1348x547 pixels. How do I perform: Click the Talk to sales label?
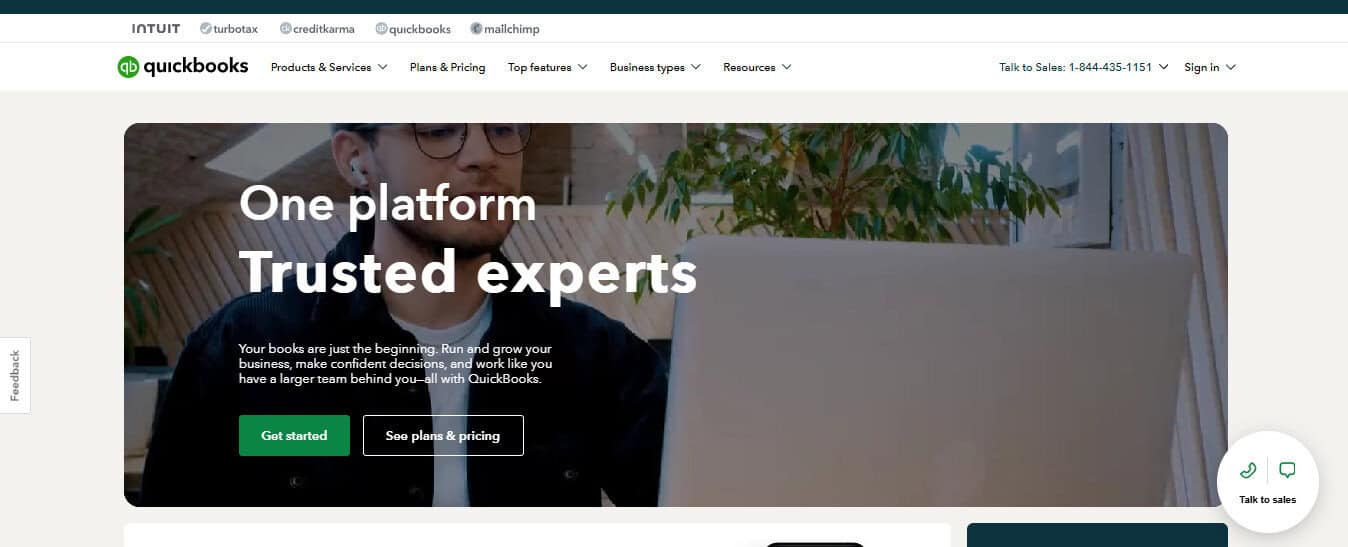click(1267, 499)
